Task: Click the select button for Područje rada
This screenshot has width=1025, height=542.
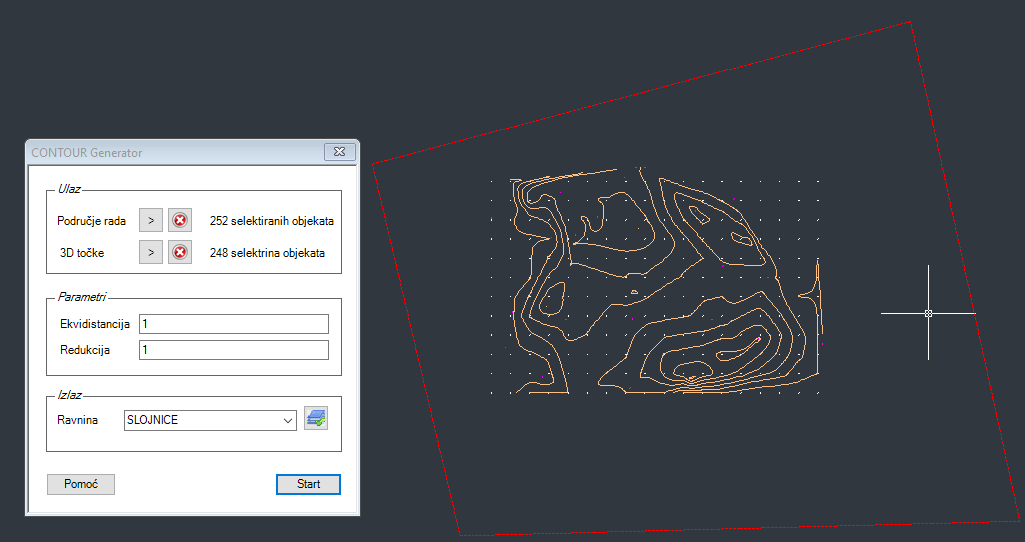Action: click(x=151, y=220)
